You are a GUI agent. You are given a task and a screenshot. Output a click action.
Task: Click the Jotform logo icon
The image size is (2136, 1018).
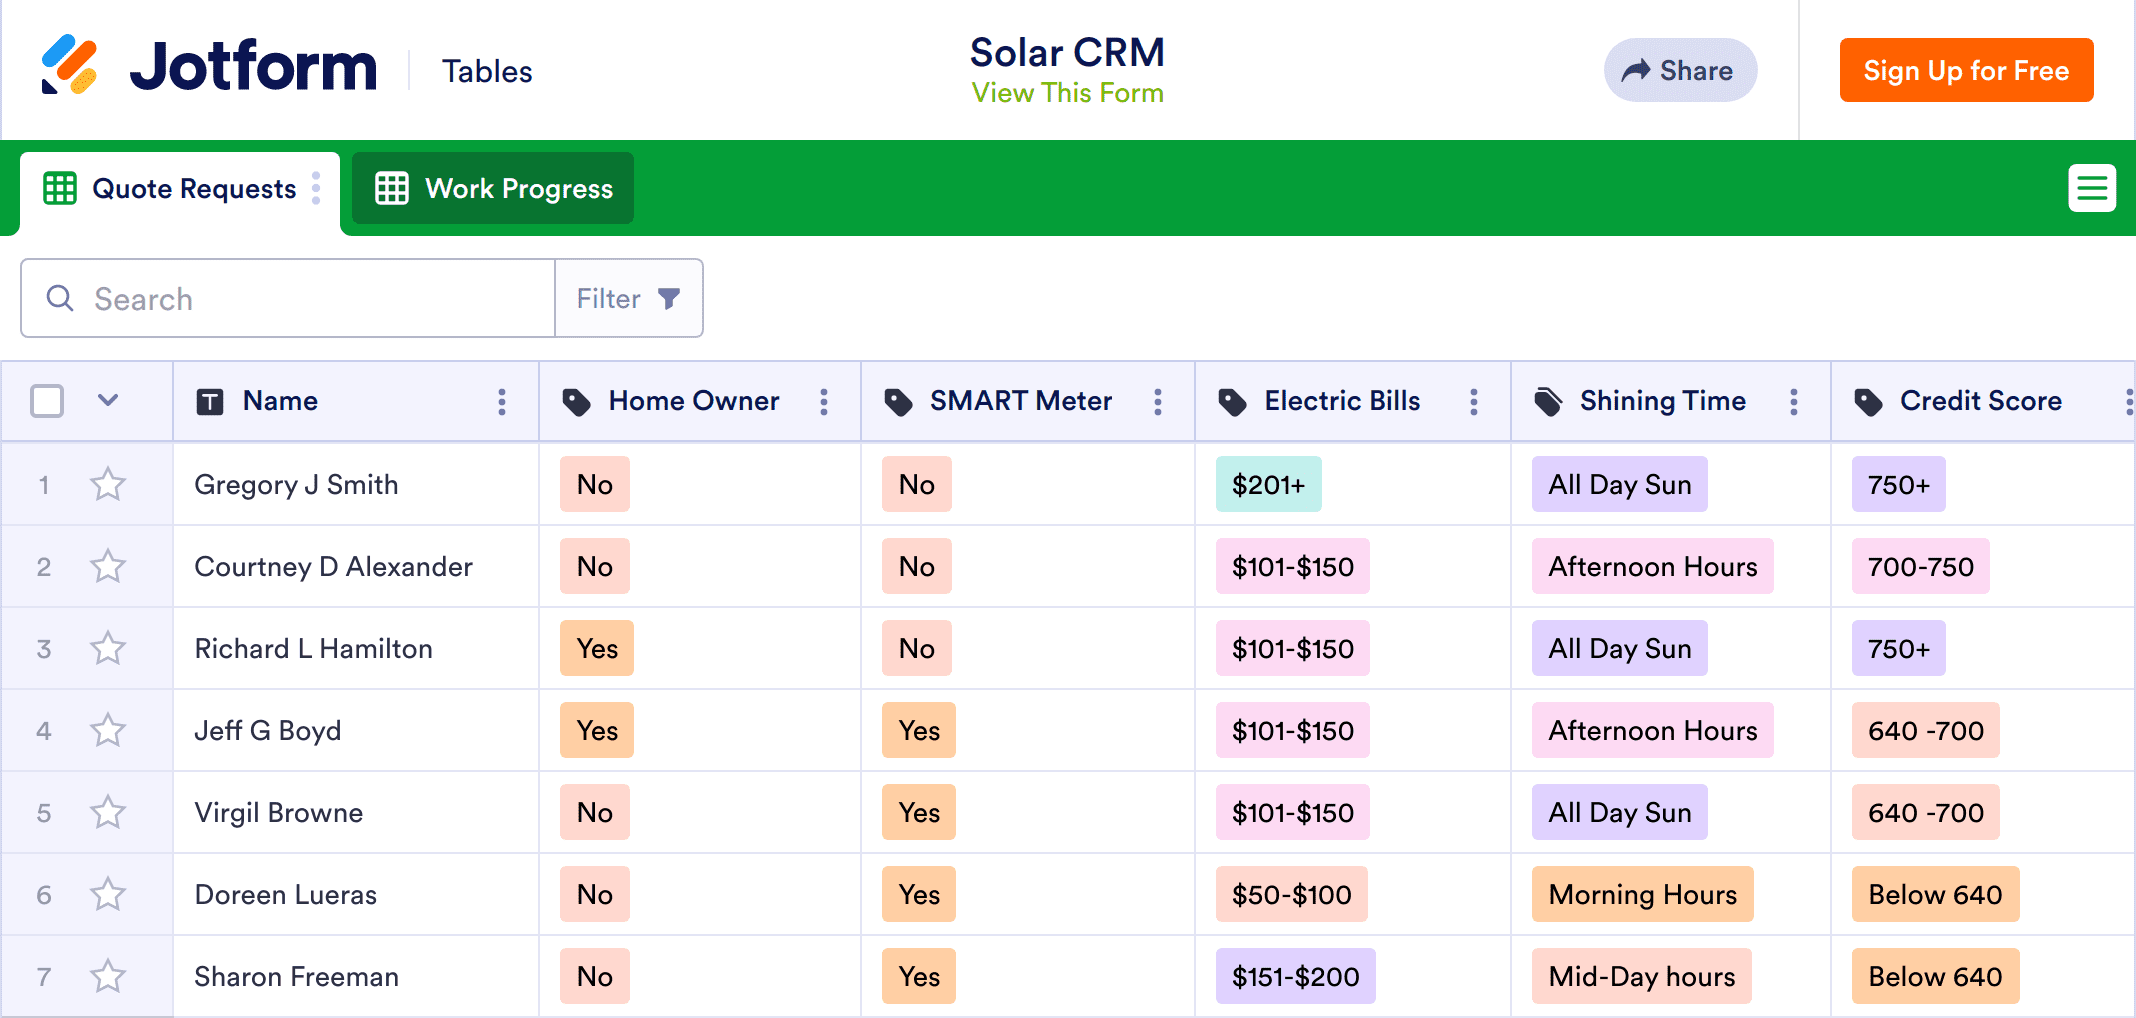(69, 66)
